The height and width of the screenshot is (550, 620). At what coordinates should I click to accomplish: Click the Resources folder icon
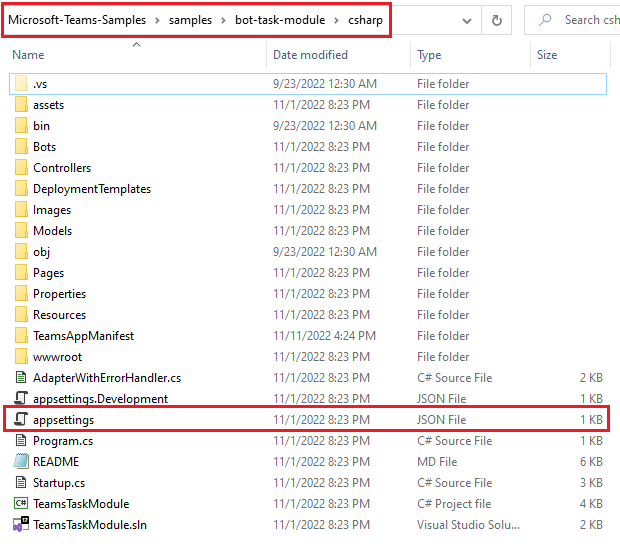point(21,314)
